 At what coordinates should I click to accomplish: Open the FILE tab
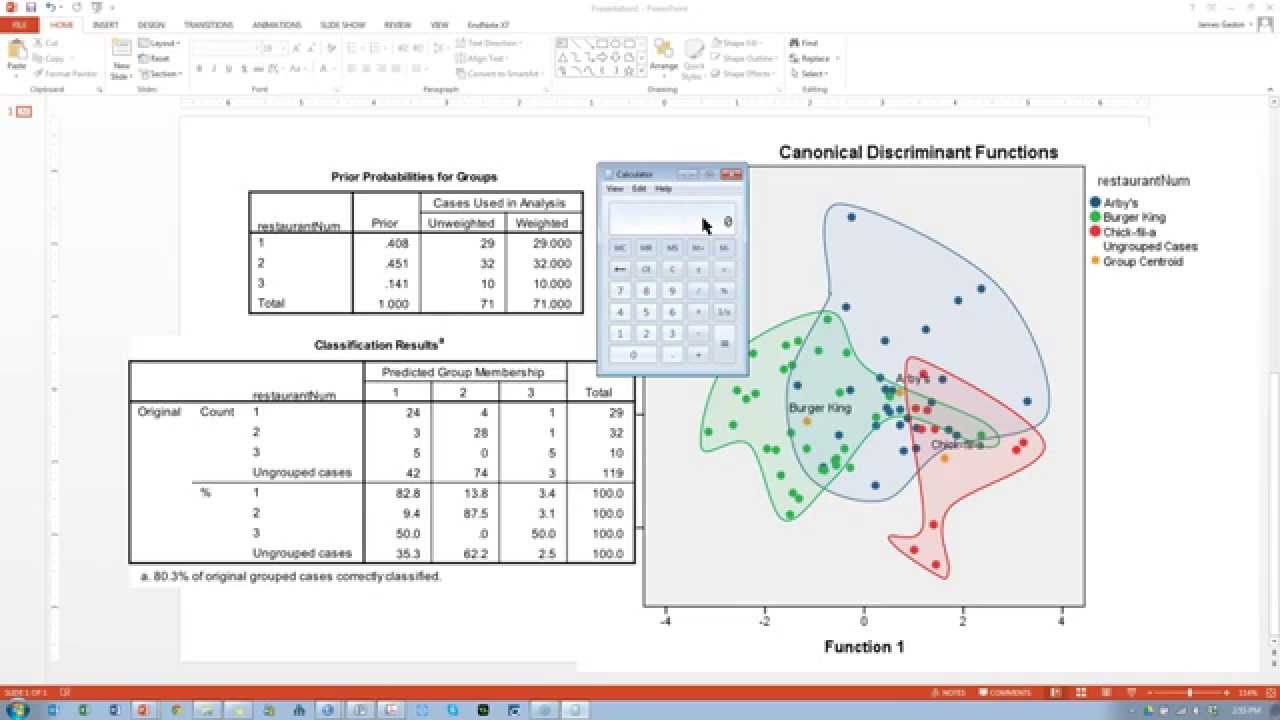[20, 24]
